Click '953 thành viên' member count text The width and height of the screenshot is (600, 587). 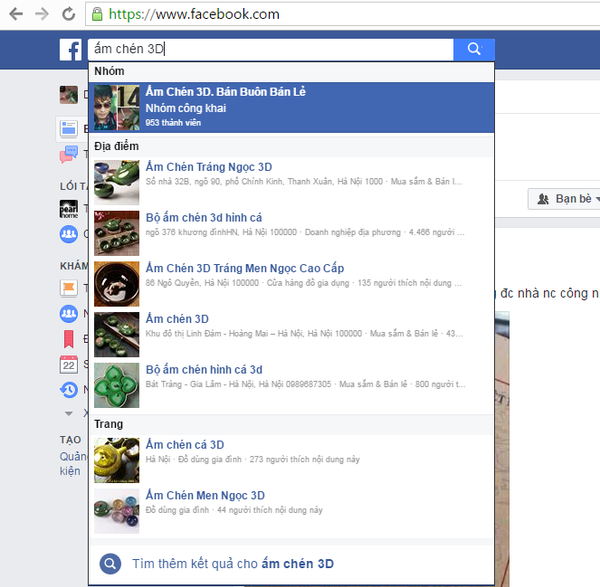(173, 122)
